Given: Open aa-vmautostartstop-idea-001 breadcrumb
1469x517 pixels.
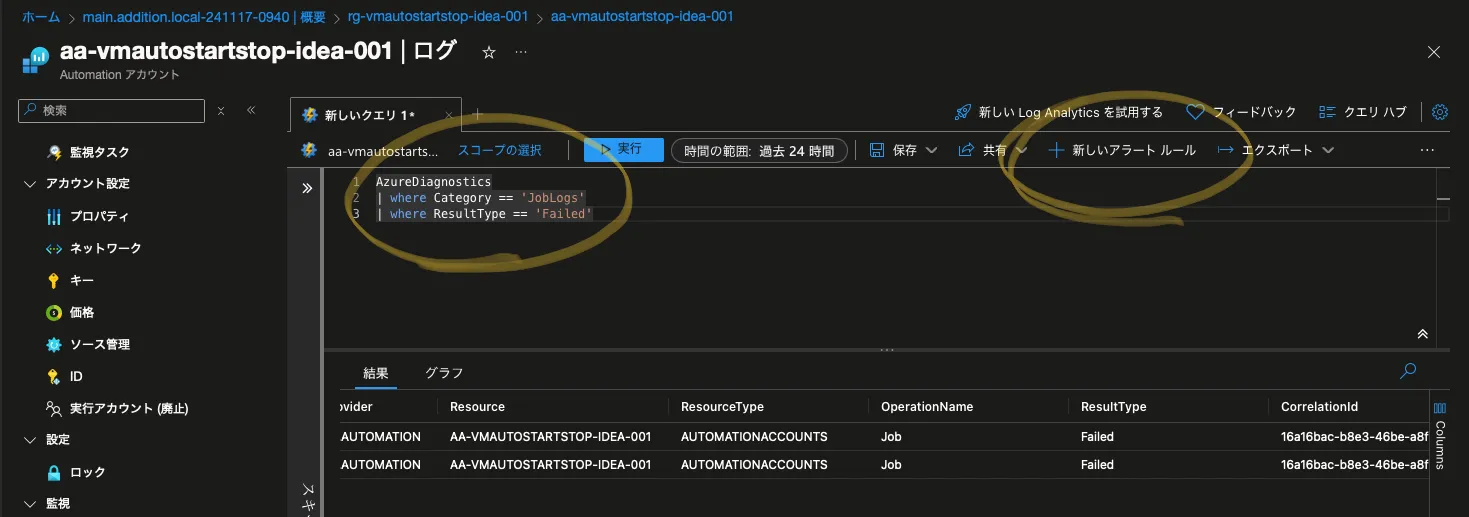Looking at the screenshot, I should click(642, 17).
